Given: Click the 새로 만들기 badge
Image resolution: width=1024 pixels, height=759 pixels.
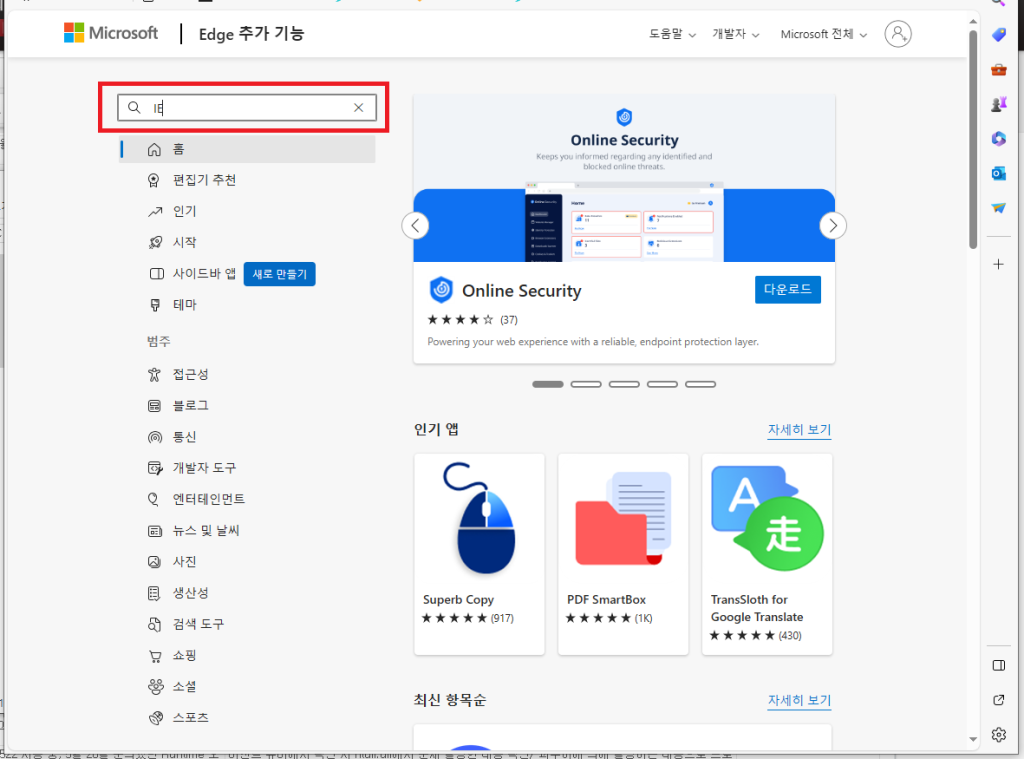Looking at the screenshot, I should point(280,274).
